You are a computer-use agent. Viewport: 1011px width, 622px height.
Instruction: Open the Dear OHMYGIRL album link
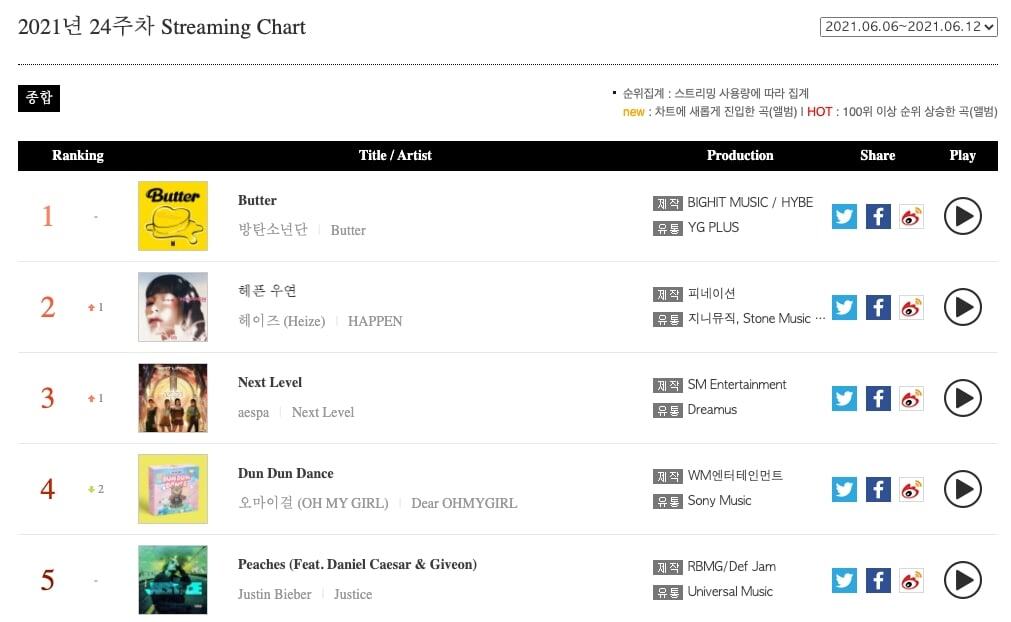[x=464, y=503]
